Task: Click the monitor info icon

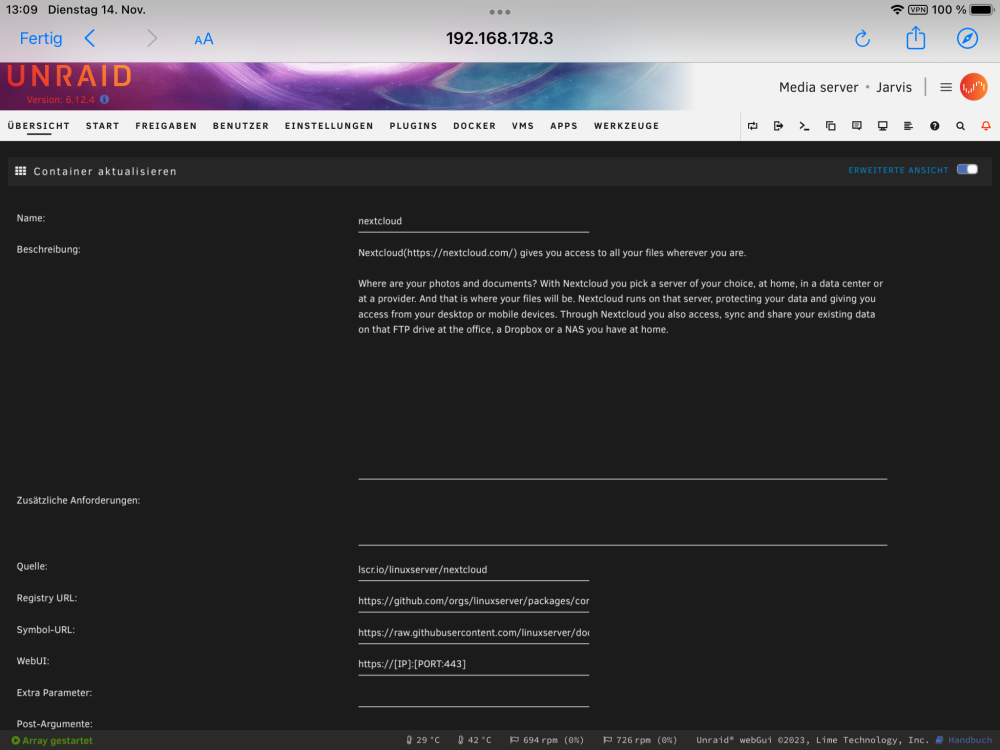Action: point(883,126)
